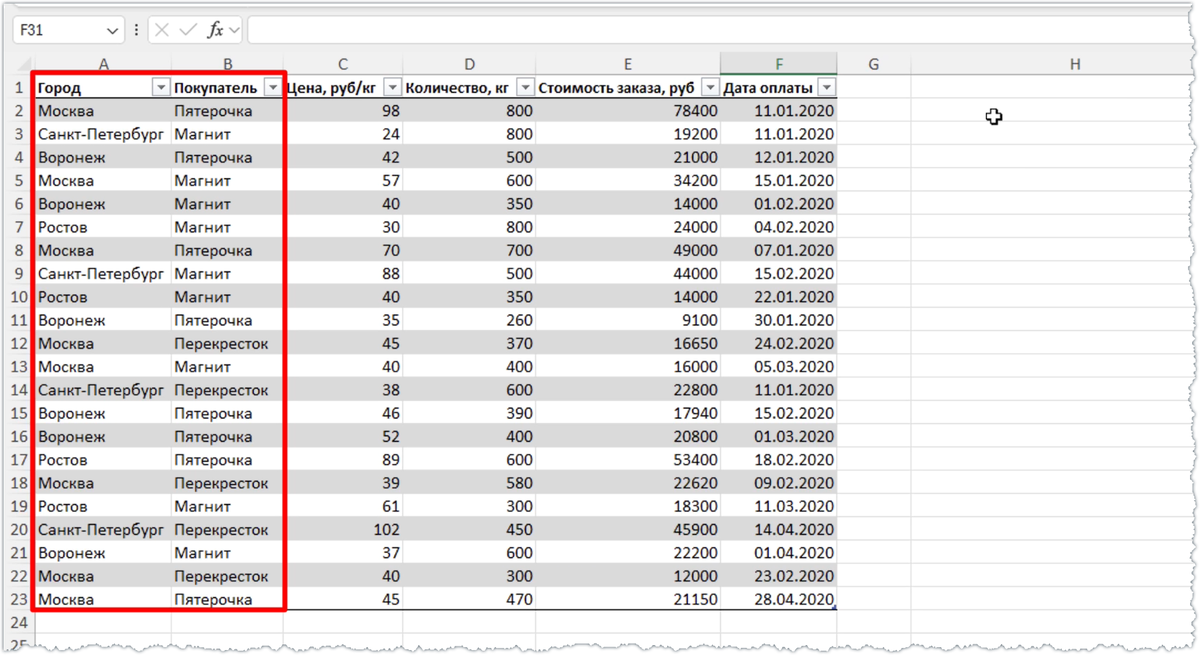1200x655 pixels.
Task: Click cell with date 15.01.2020
Action: click(778, 181)
